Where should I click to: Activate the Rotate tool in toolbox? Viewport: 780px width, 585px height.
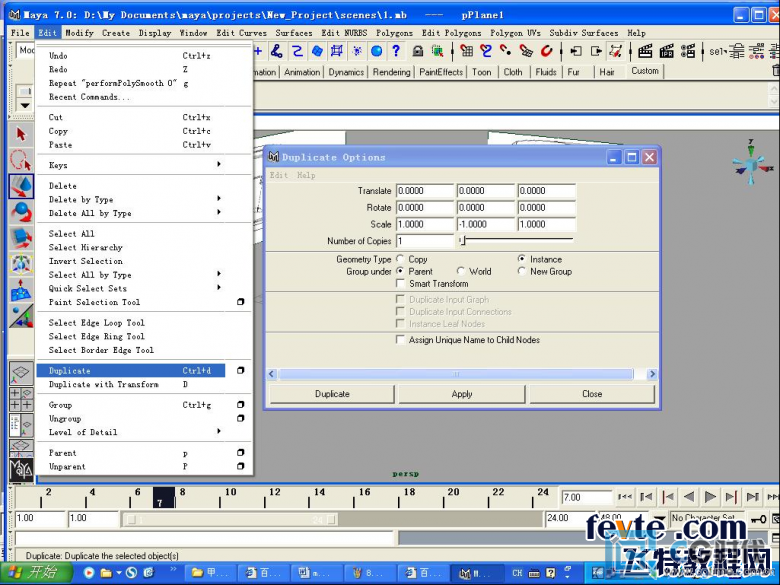21,212
